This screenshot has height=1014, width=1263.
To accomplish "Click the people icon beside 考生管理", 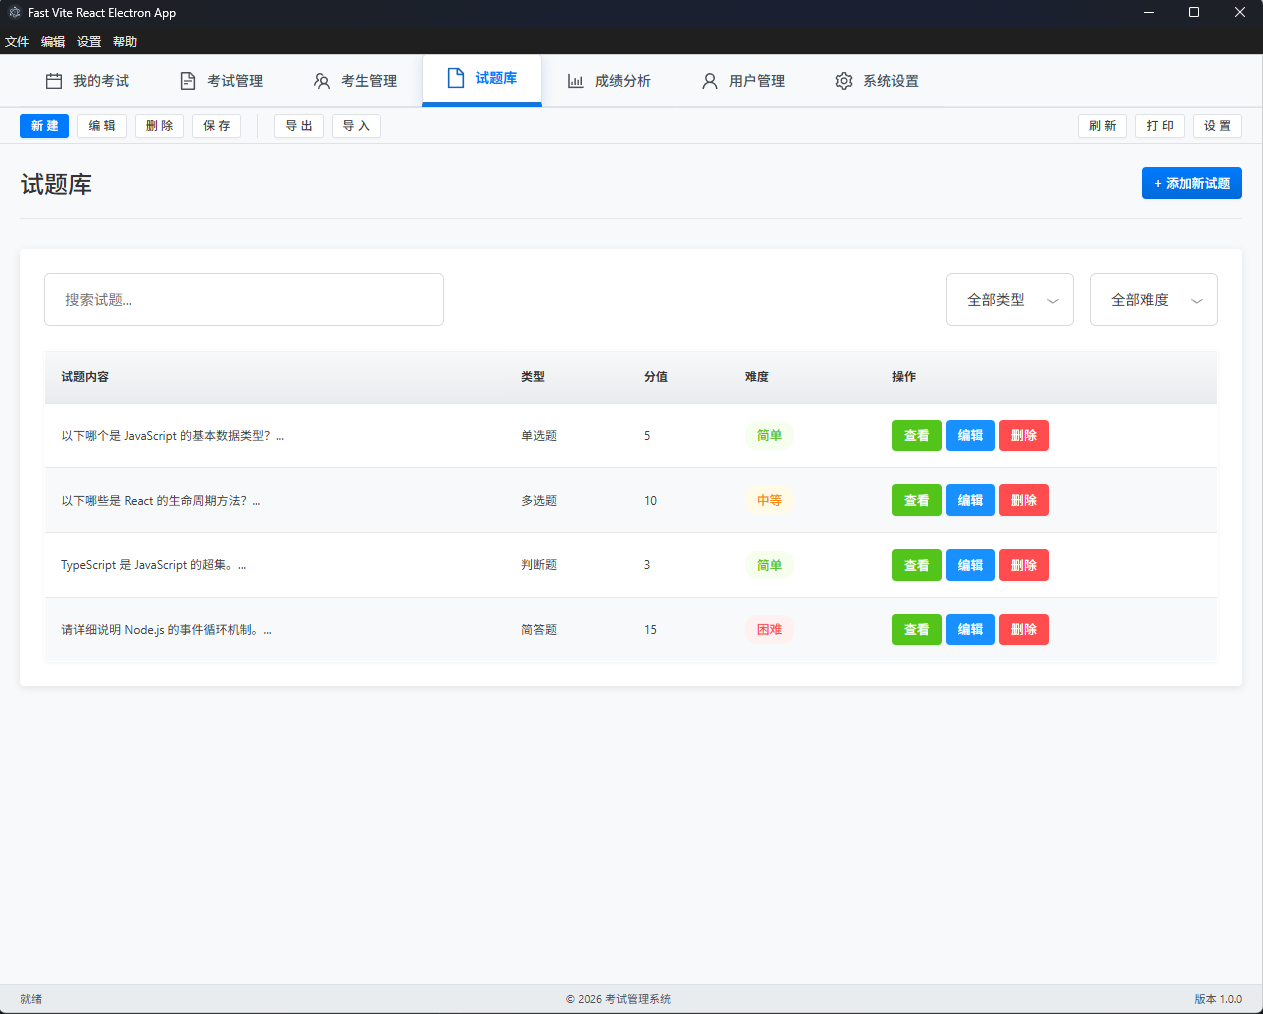I will point(322,81).
